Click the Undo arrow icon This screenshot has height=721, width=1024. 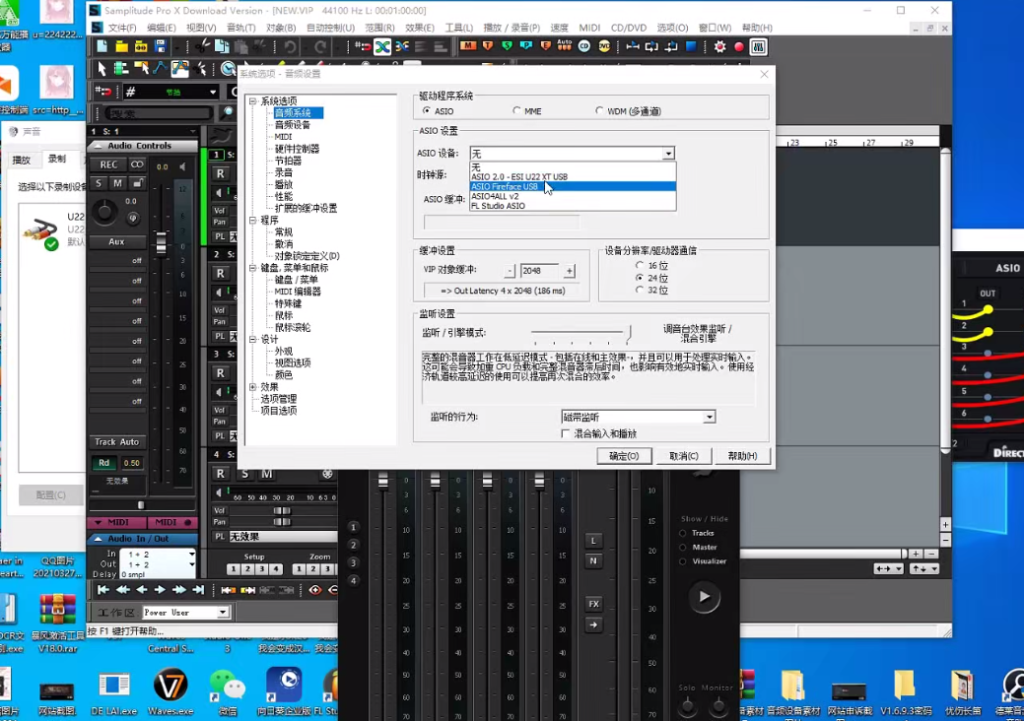[291, 46]
